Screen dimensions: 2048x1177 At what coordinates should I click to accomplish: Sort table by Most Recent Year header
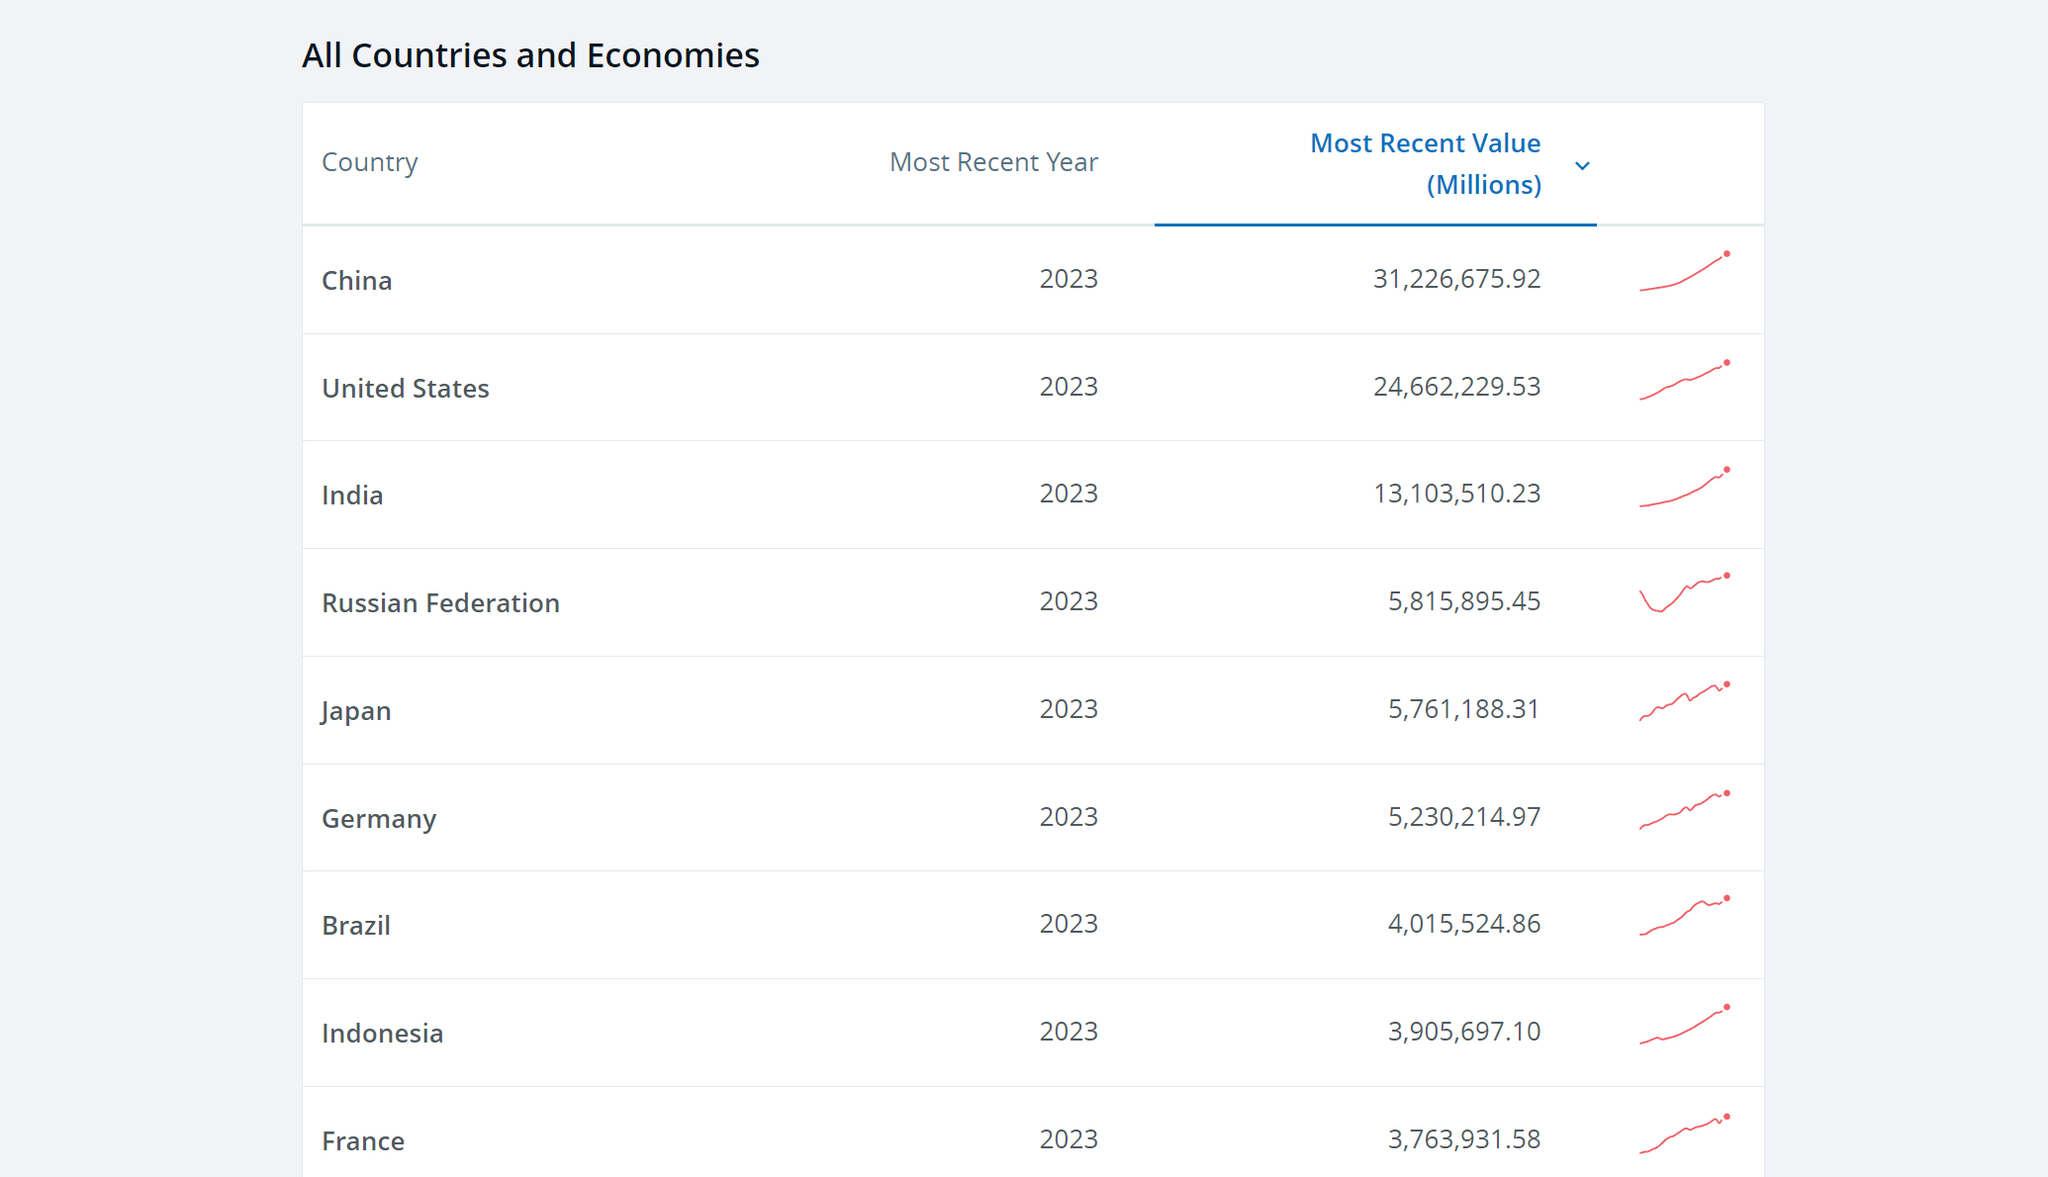993,162
